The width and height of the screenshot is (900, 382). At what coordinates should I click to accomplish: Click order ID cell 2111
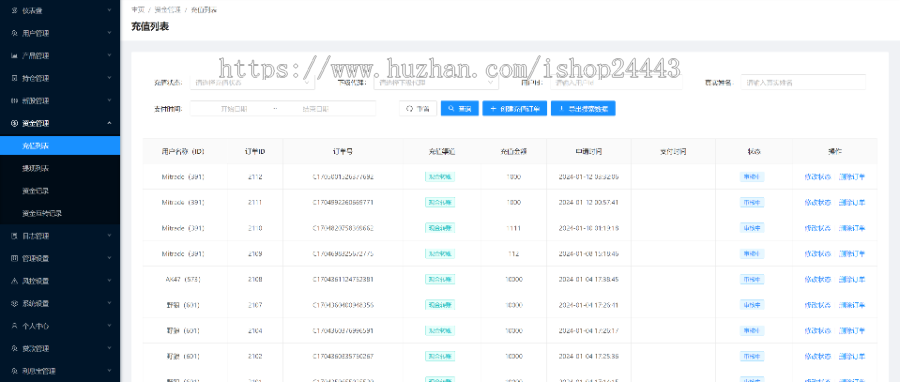[x=255, y=202]
